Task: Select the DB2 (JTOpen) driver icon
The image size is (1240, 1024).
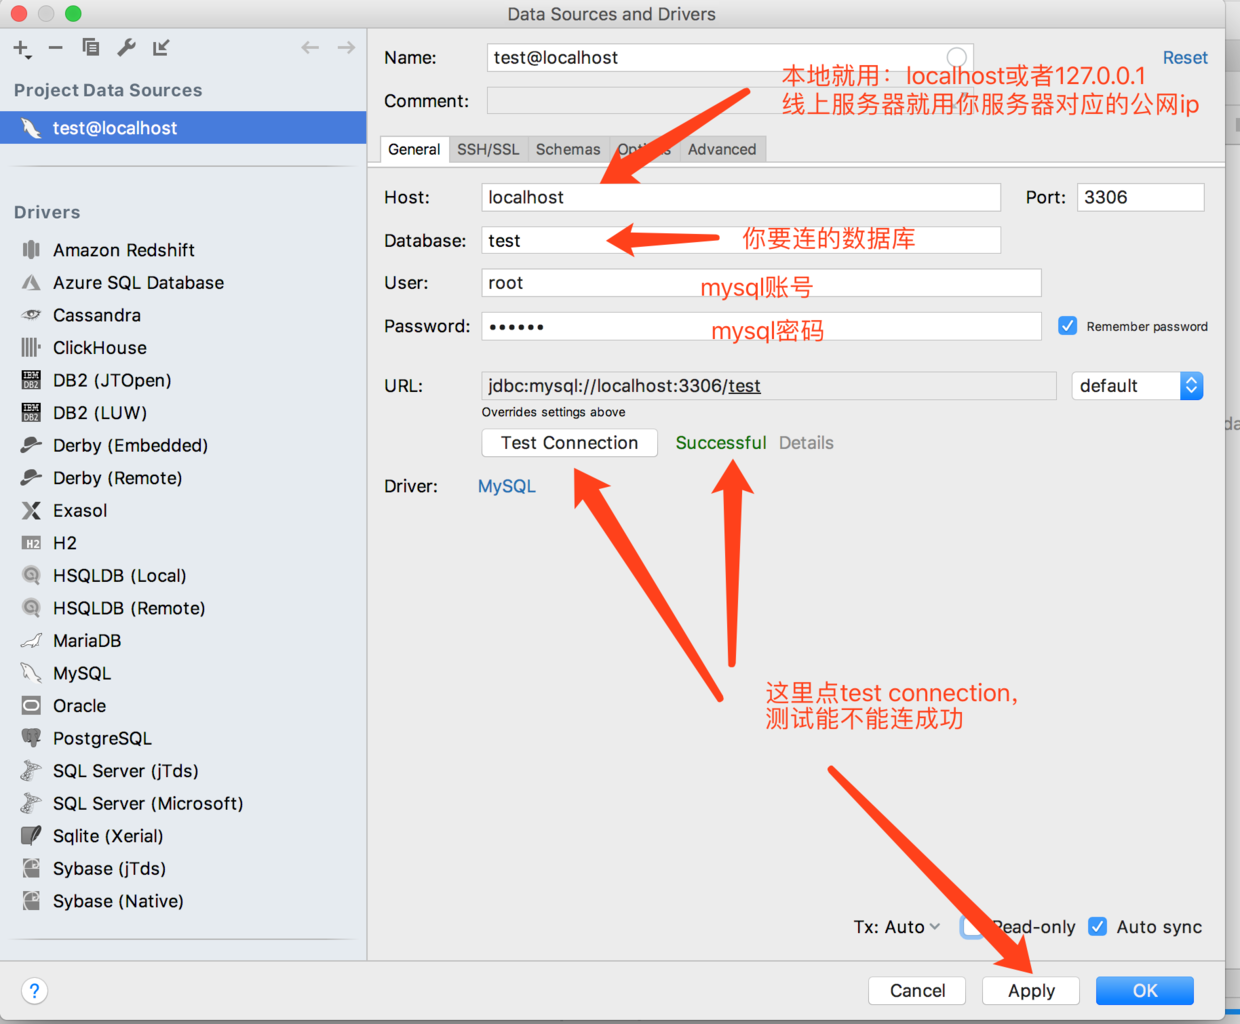Action: click(32, 380)
